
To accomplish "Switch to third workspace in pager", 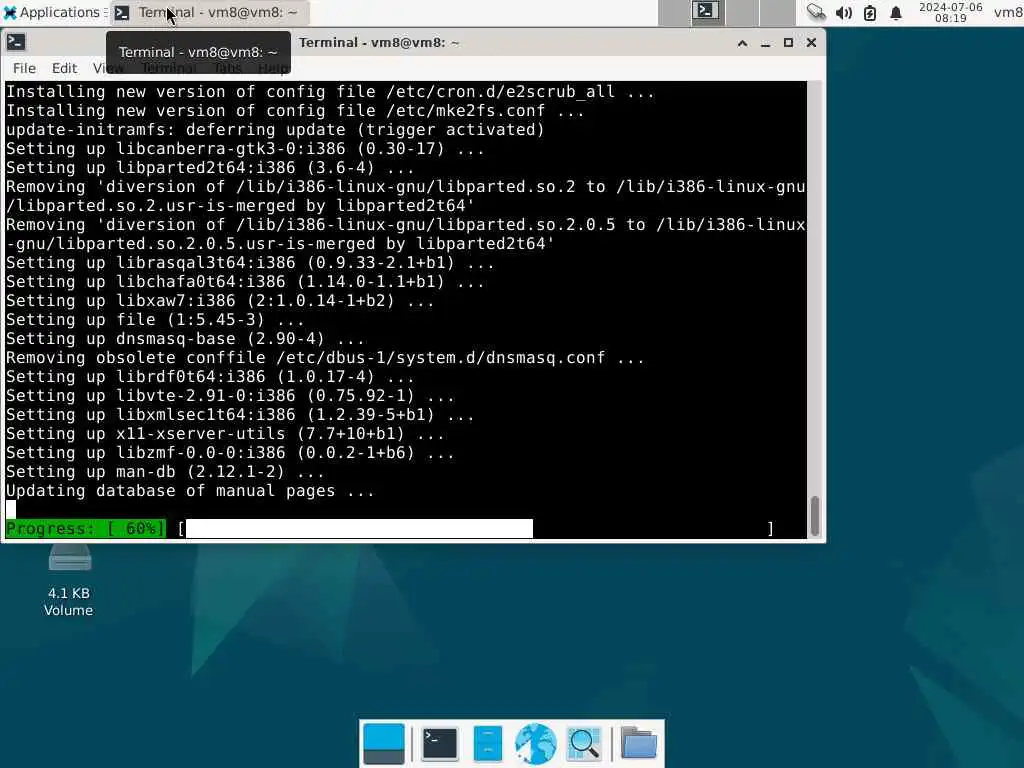I will click(x=777, y=12).
